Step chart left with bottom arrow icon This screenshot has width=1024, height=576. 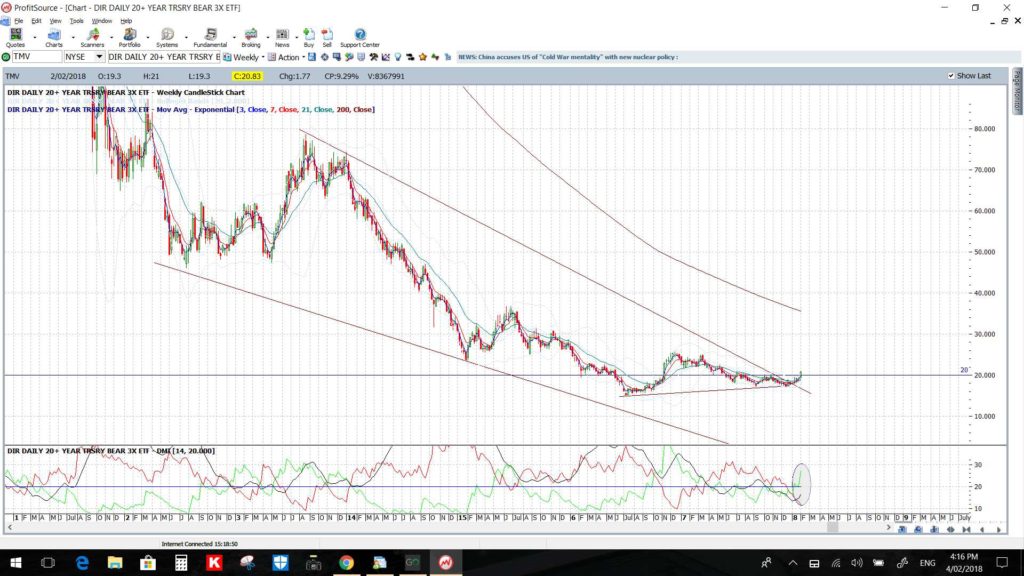[983, 530]
